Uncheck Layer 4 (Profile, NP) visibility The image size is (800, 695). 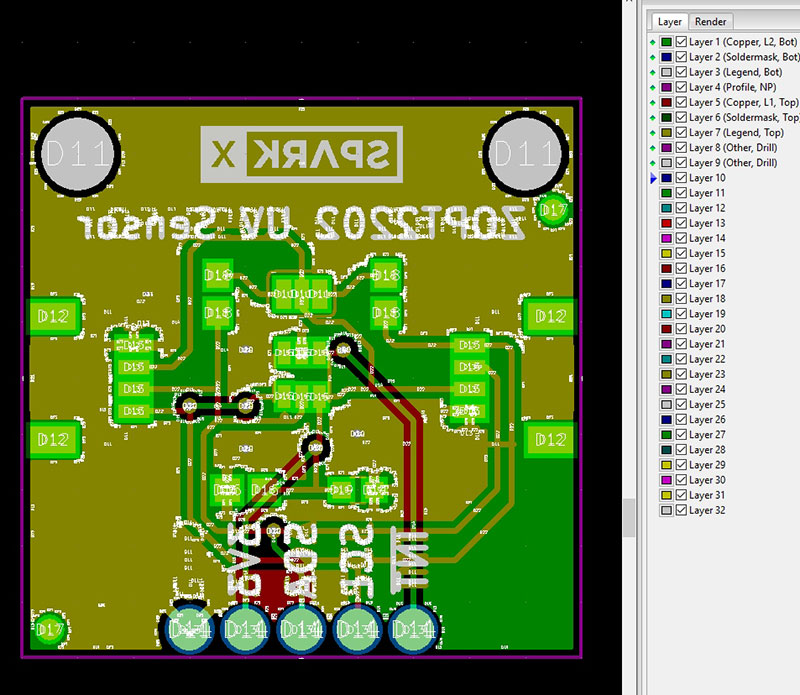pyautogui.click(x=681, y=87)
